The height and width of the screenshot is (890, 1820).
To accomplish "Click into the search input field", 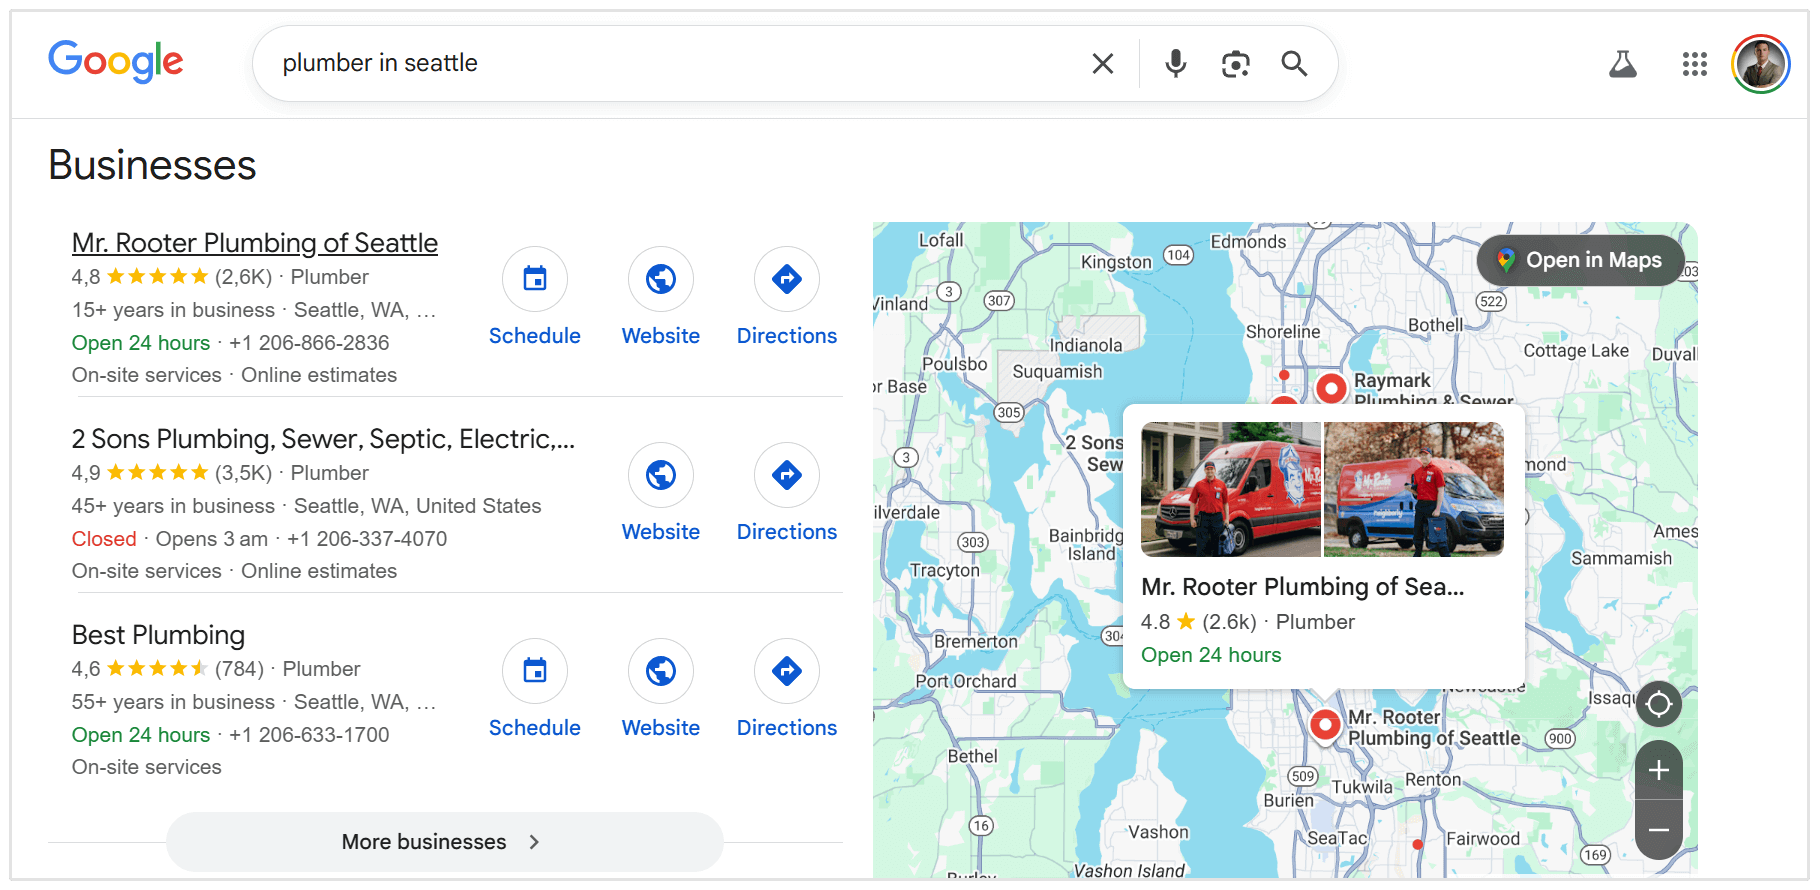I will point(670,64).
